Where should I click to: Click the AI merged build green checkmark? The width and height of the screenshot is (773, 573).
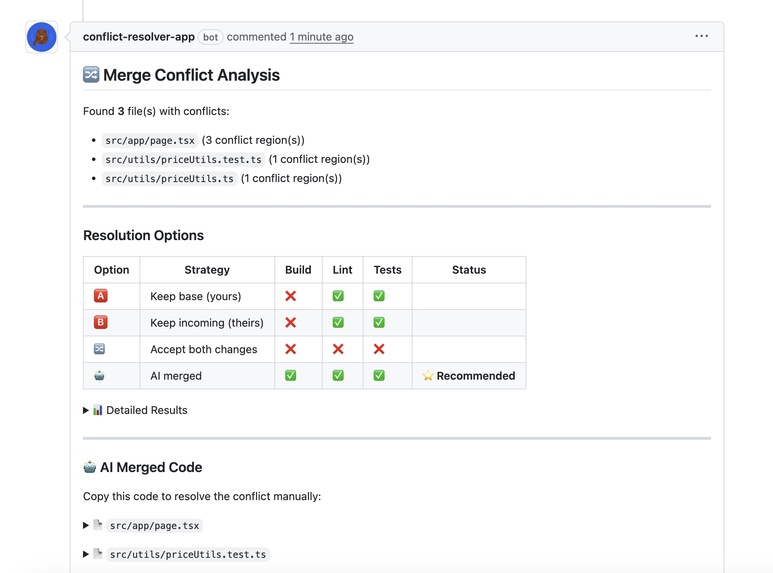[x=291, y=376]
